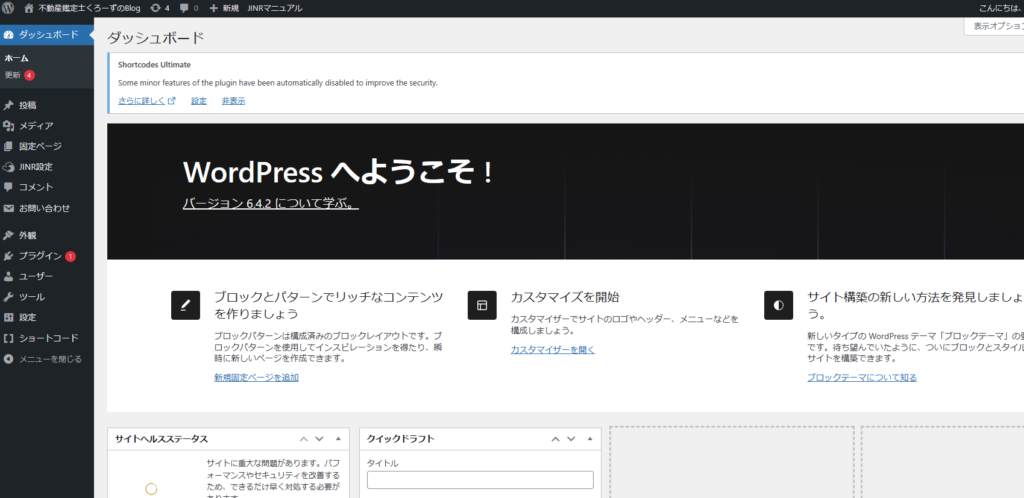This screenshot has height=498, width=1024.
Task: Click the Shortcodes Ultimate notice title
Action: 154,65
